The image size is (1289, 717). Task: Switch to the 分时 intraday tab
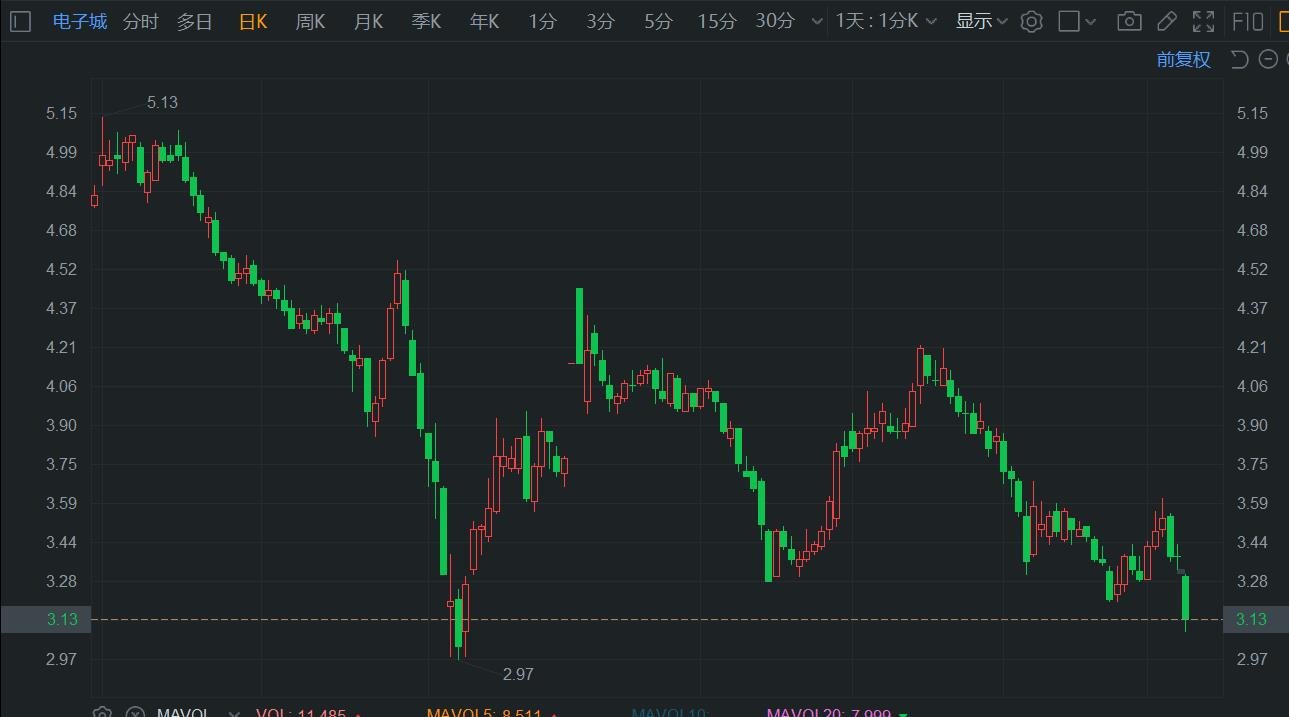pyautogui.click(x=141, y=21)
